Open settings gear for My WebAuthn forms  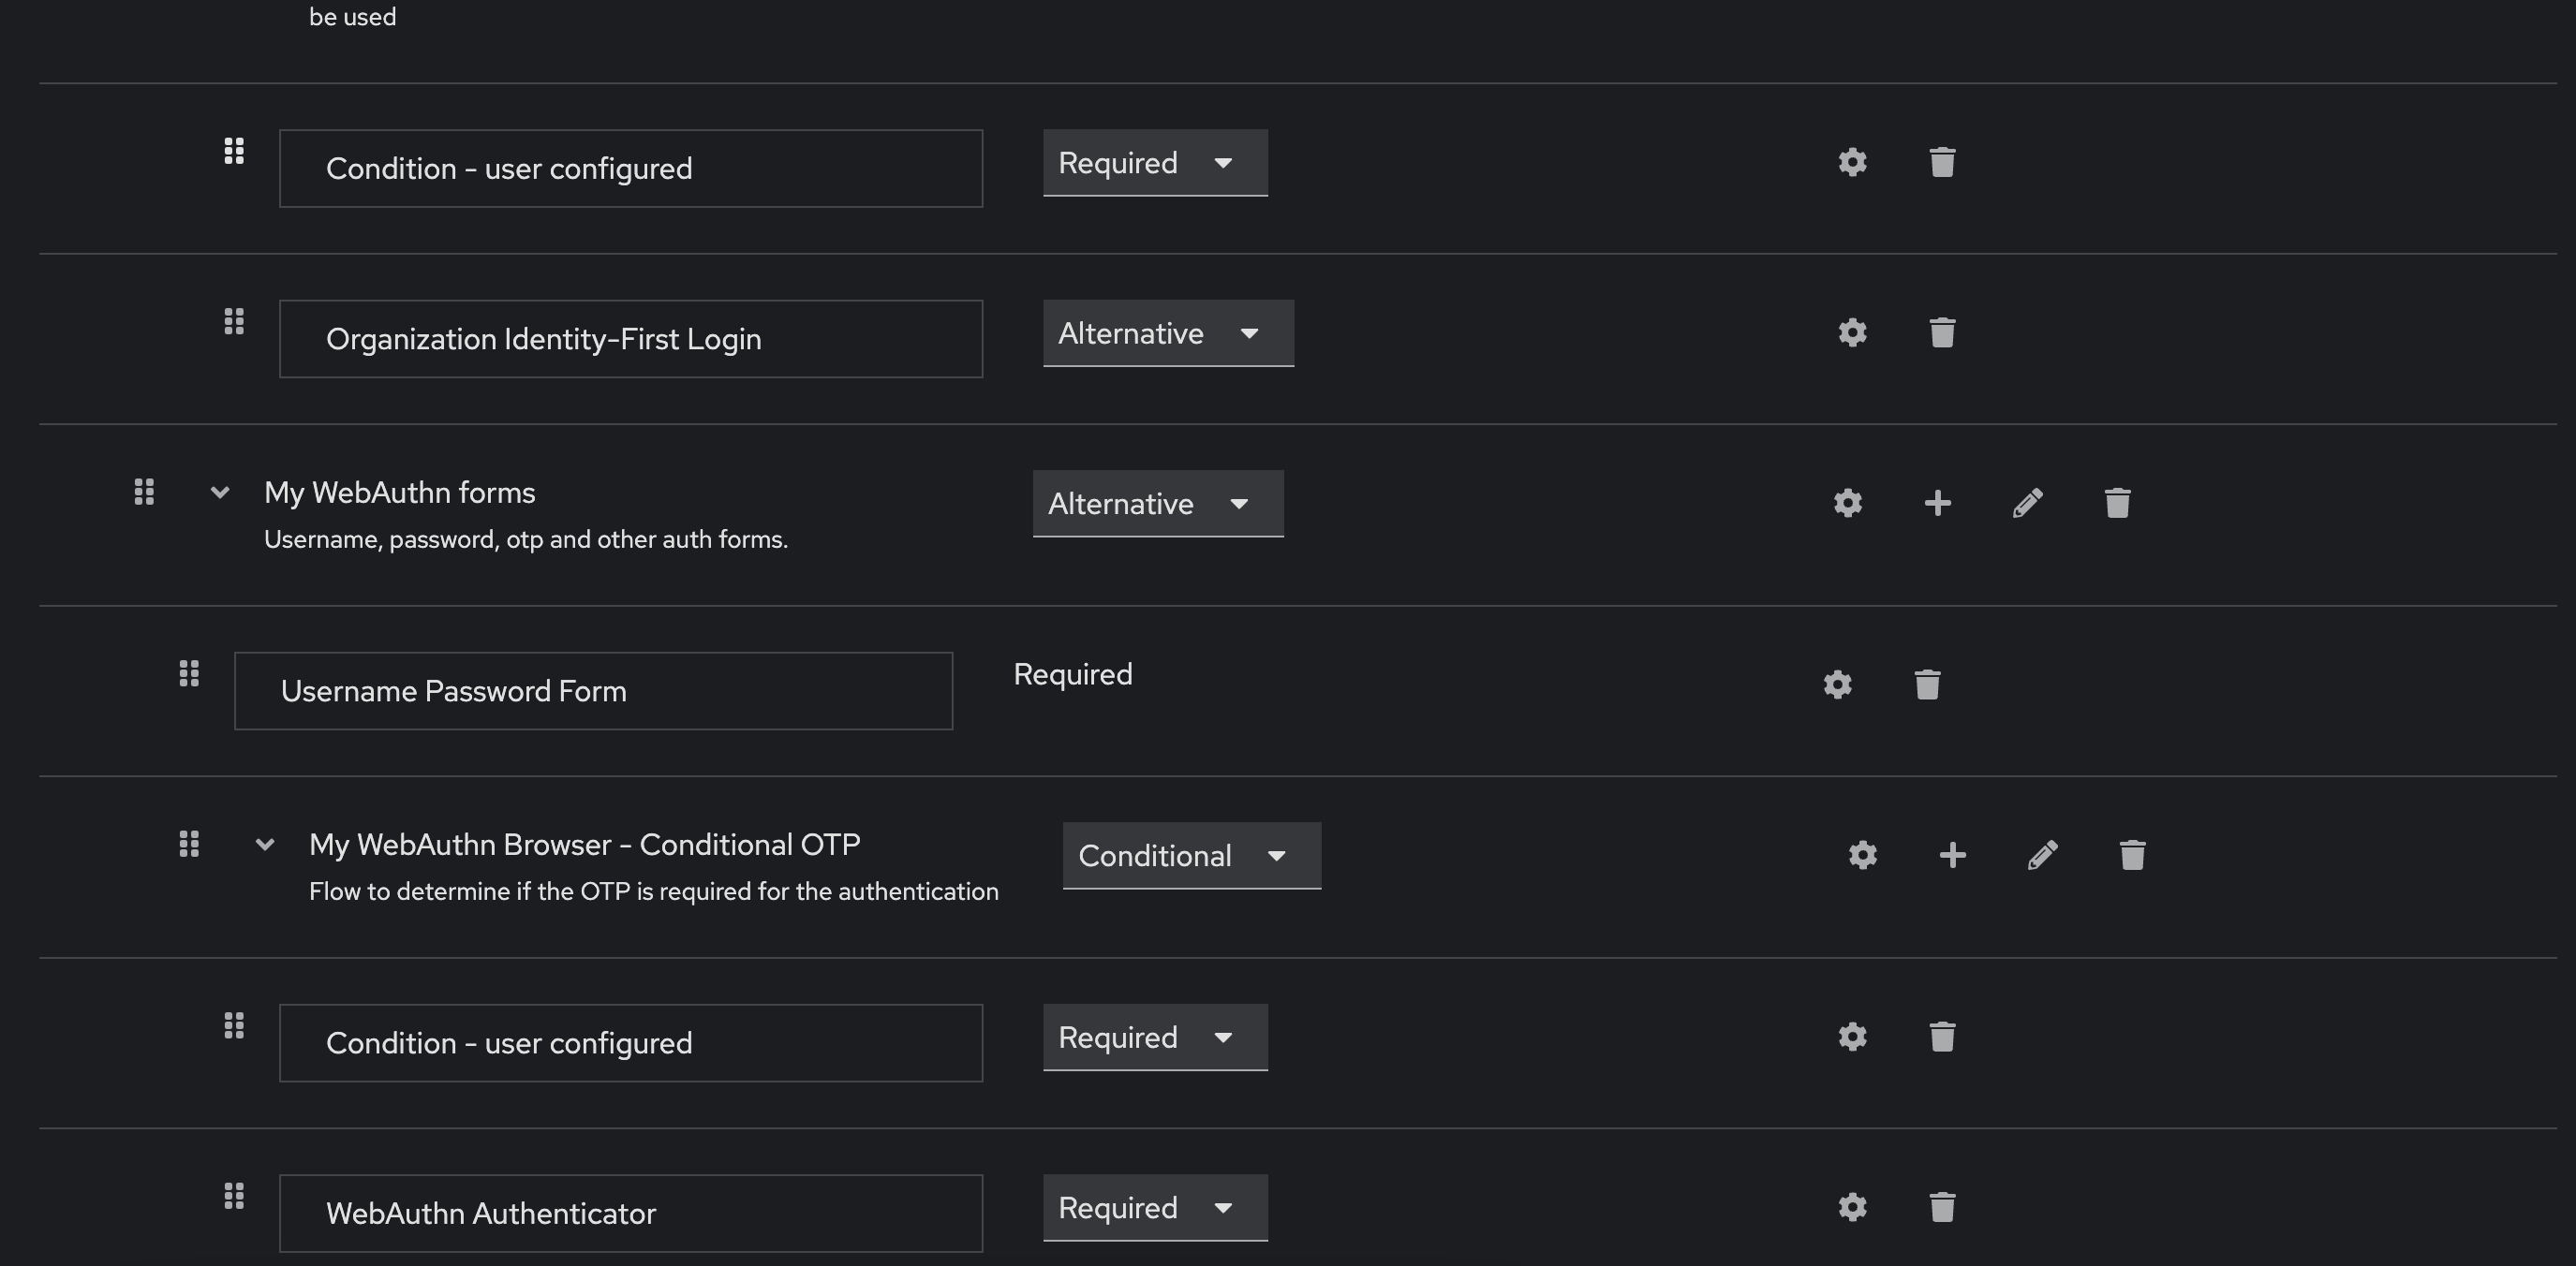tap(1847, 503)
